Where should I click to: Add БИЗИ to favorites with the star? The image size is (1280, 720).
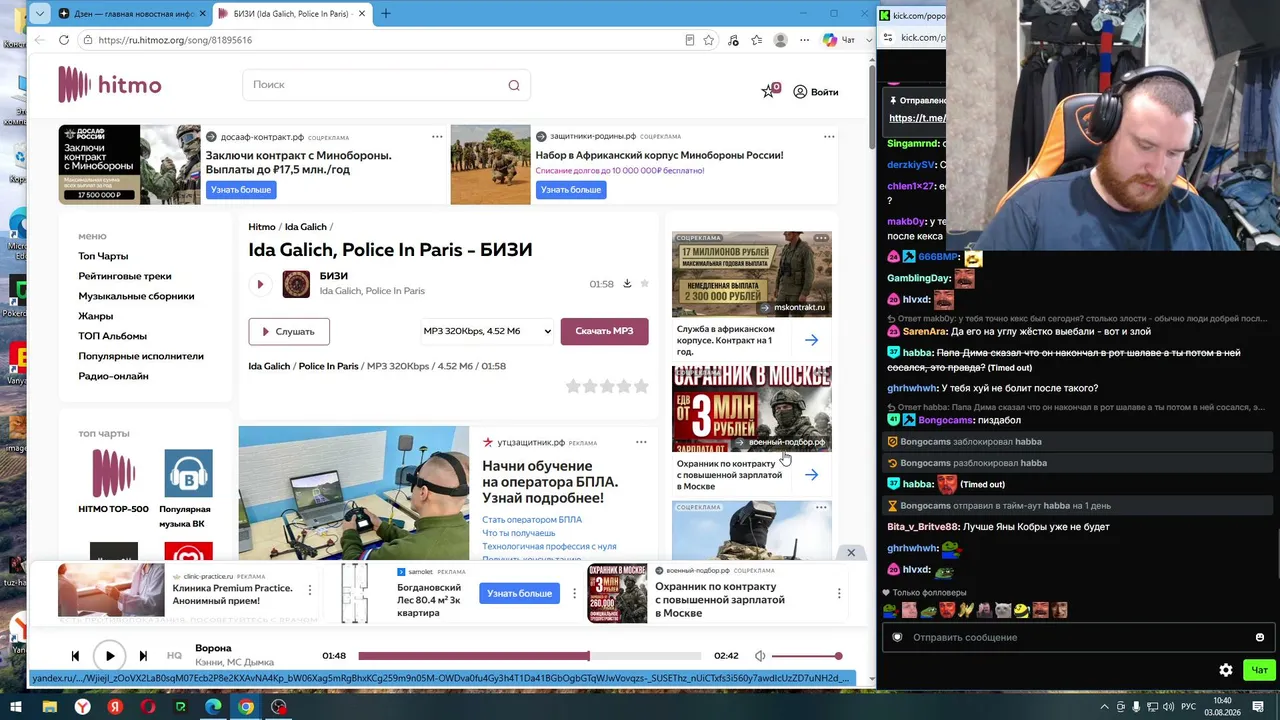(645, 283)
